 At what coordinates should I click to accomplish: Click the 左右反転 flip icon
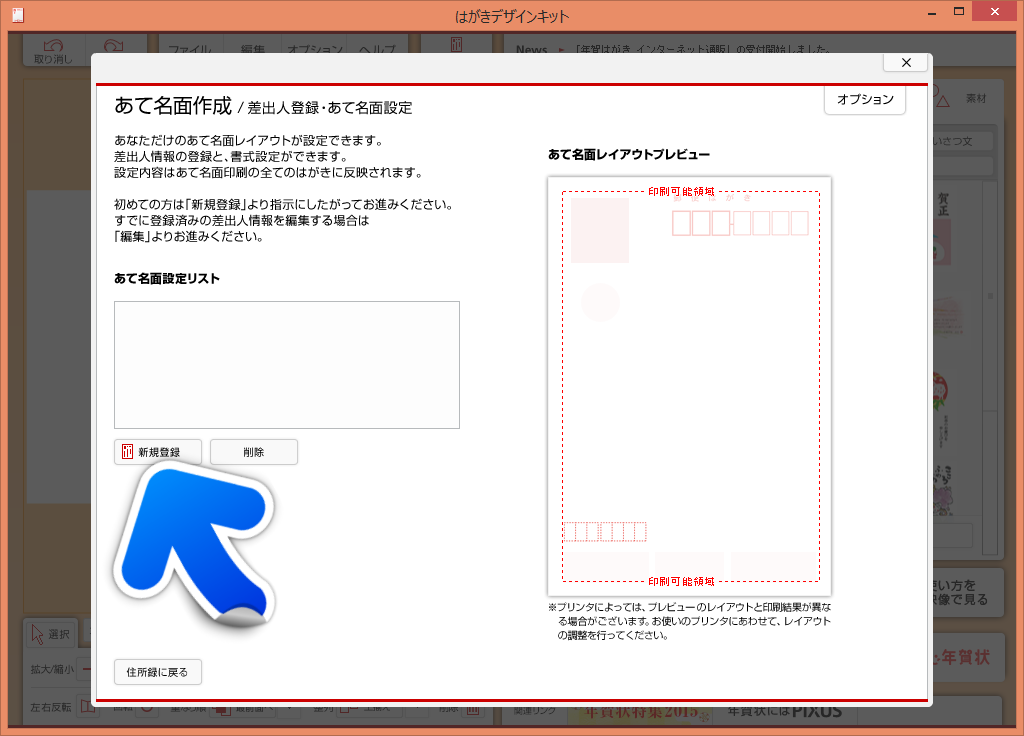tap(87, 707)
